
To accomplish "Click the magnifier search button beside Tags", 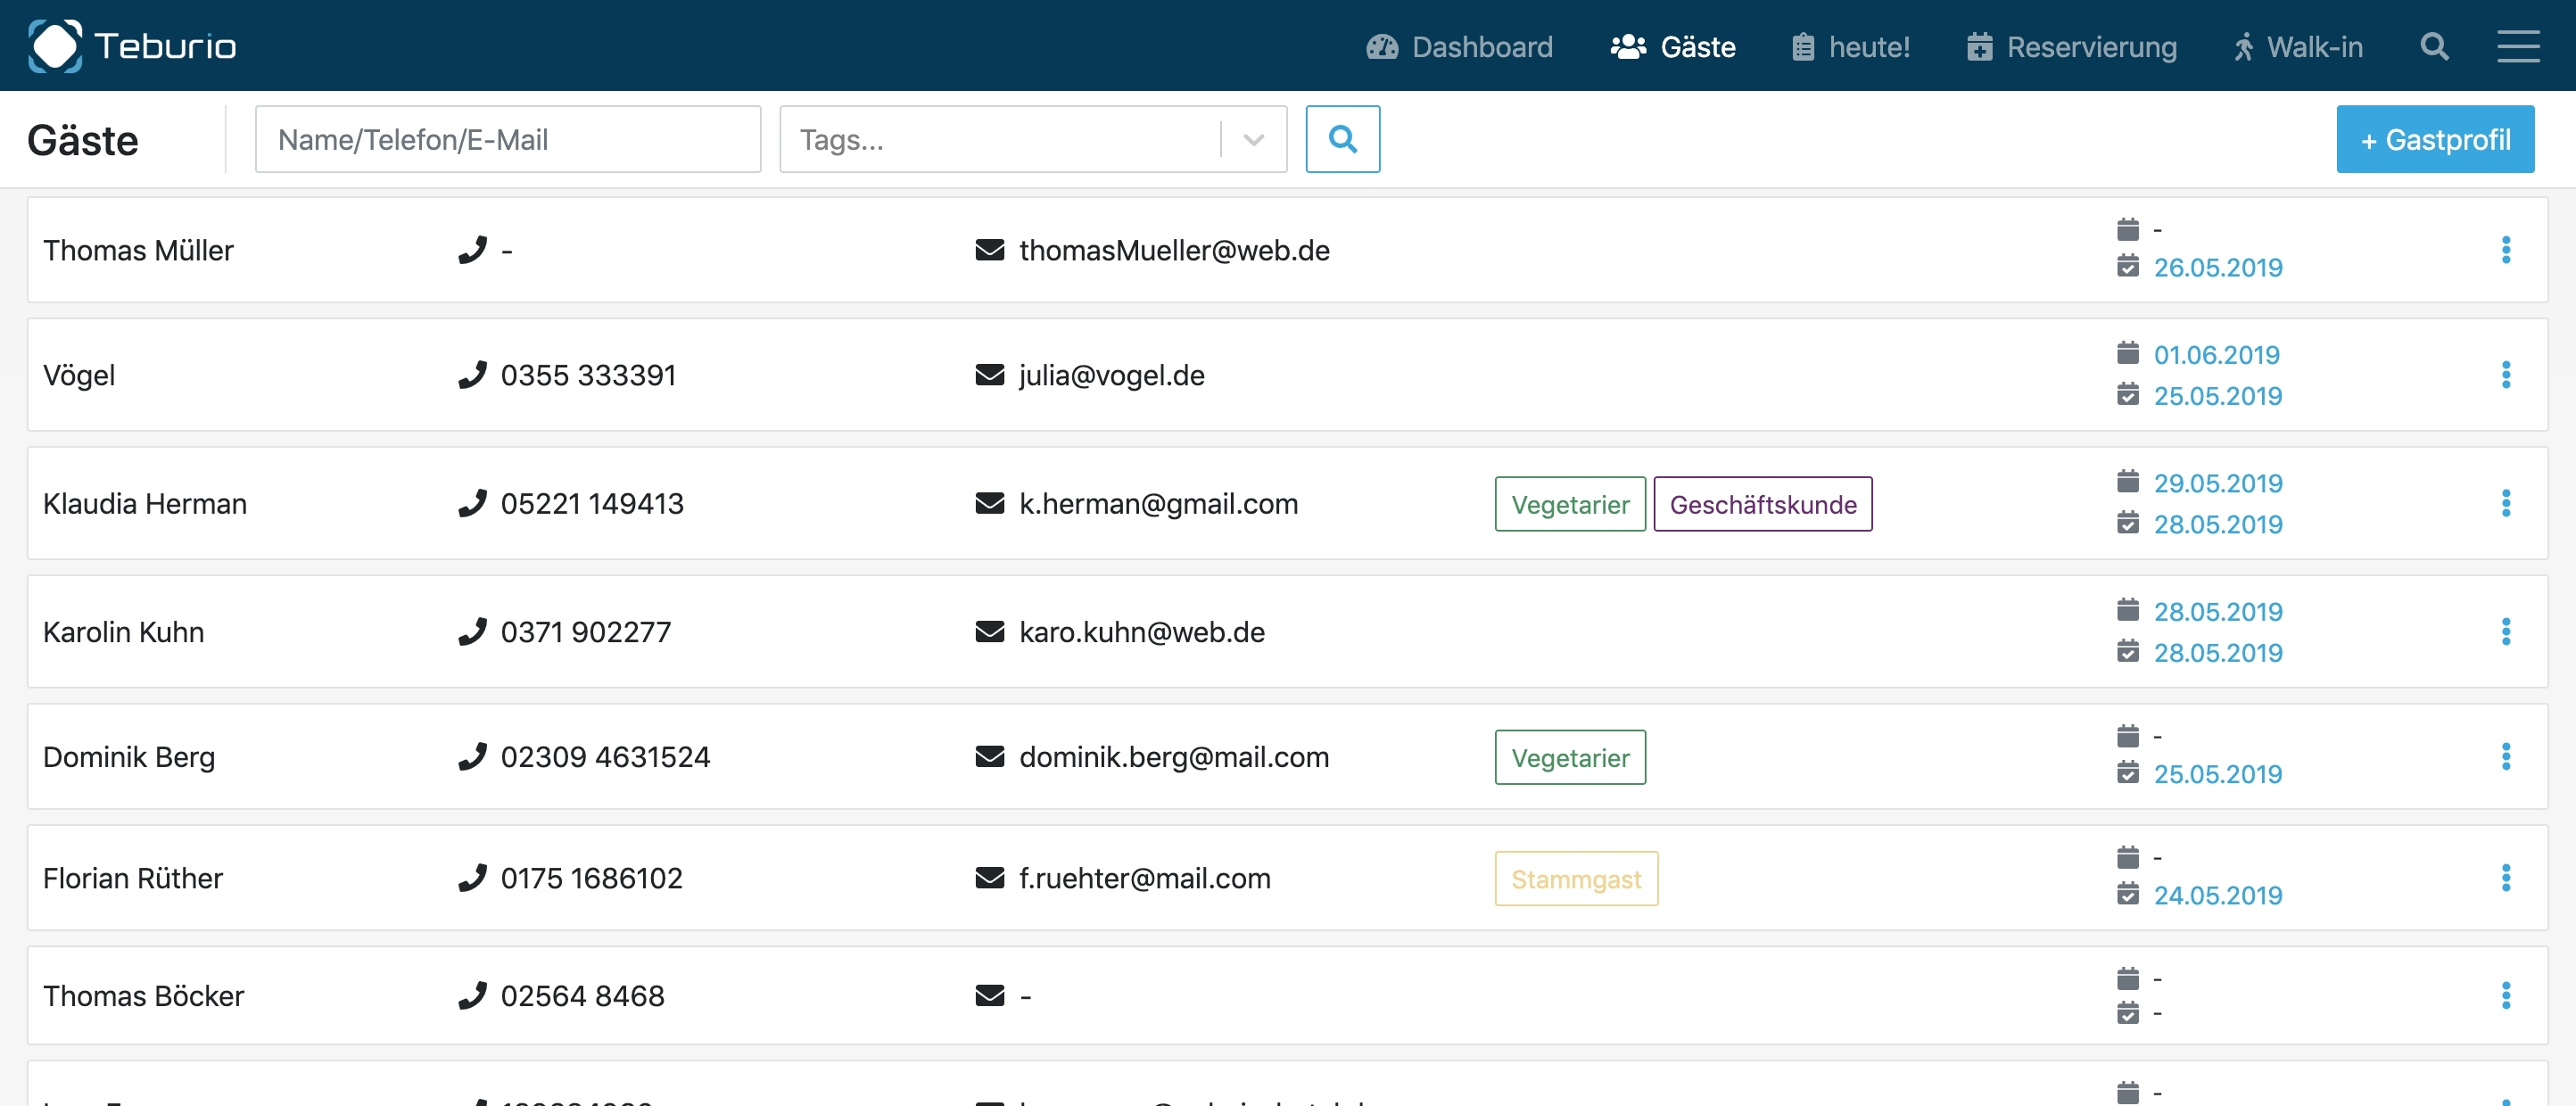I will click(x=1342, y=139).
